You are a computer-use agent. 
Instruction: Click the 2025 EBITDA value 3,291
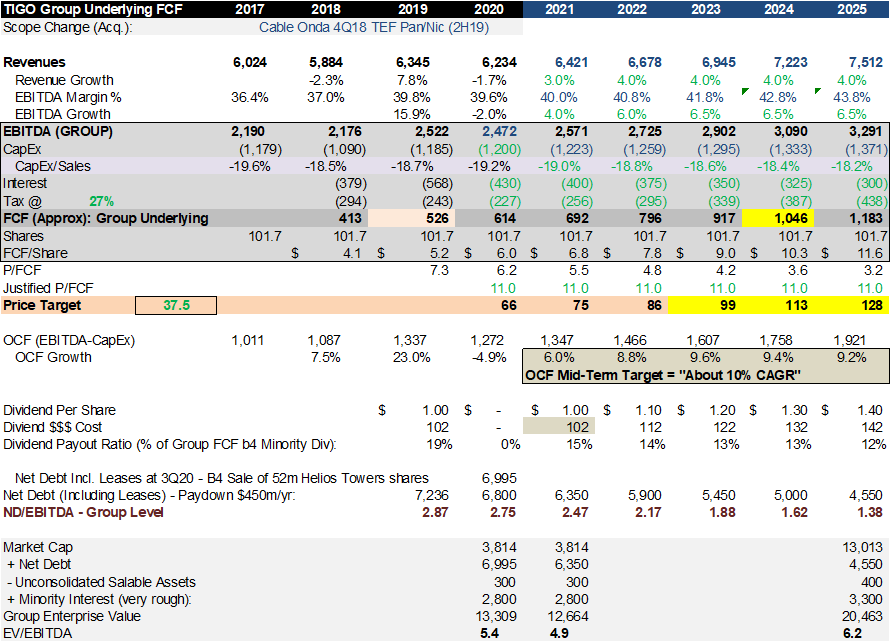point(865,131)
